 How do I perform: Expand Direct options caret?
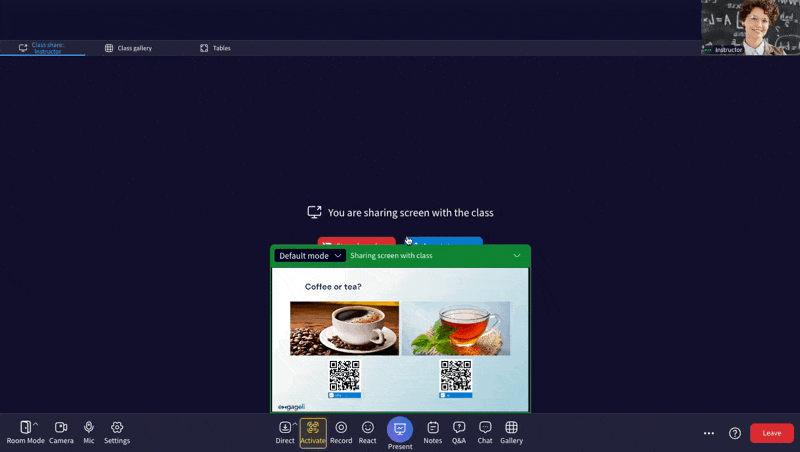pyautogui.click(x=295, y=424)
